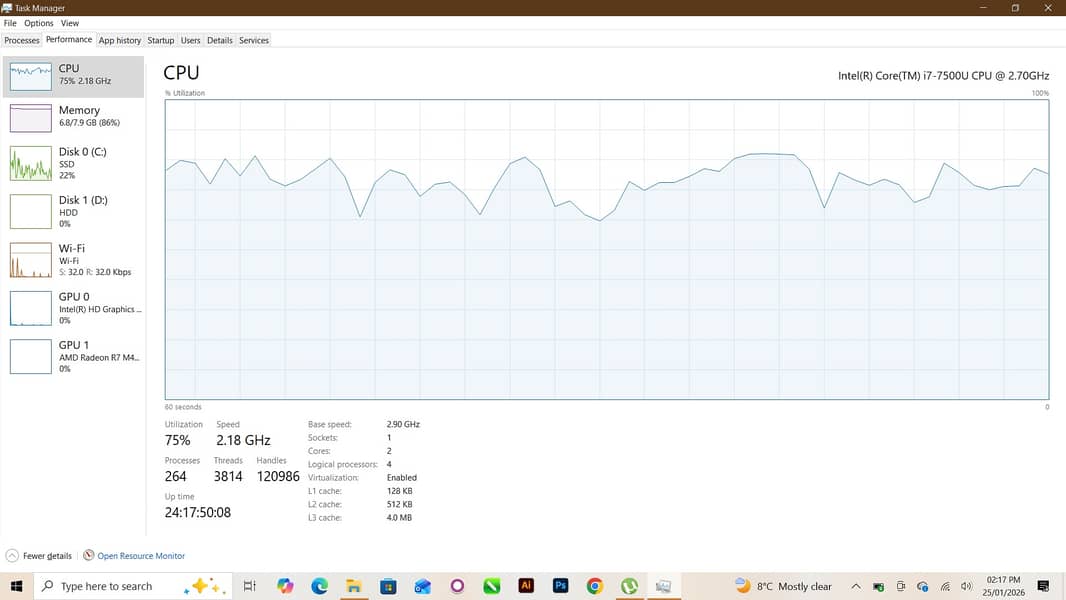Open GPU 1 AMD Radeon graph
Image resolution: width=1066 pixels, height=600 pixels.
coord(30,356)
